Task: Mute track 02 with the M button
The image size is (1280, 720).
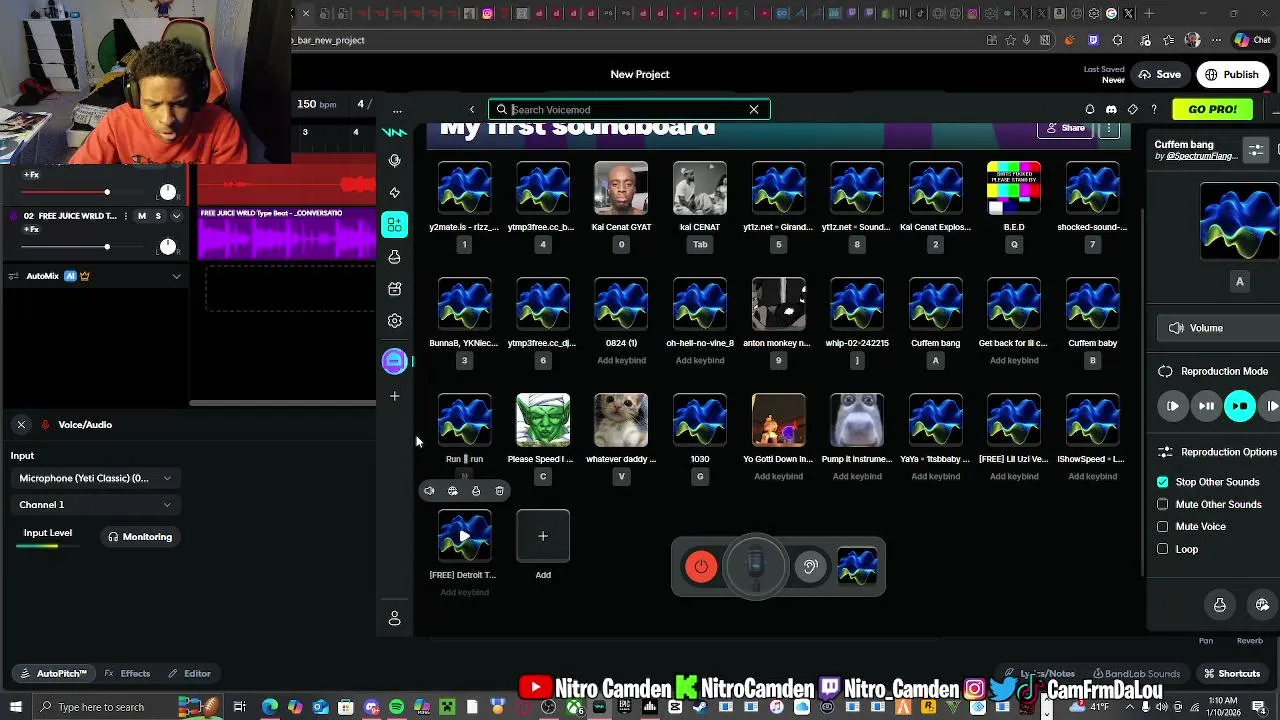Action: [x=141, y=216]
